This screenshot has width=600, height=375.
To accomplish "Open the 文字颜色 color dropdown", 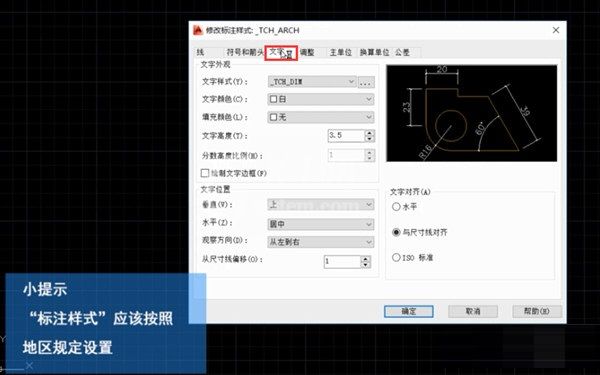I will (321, 99).
